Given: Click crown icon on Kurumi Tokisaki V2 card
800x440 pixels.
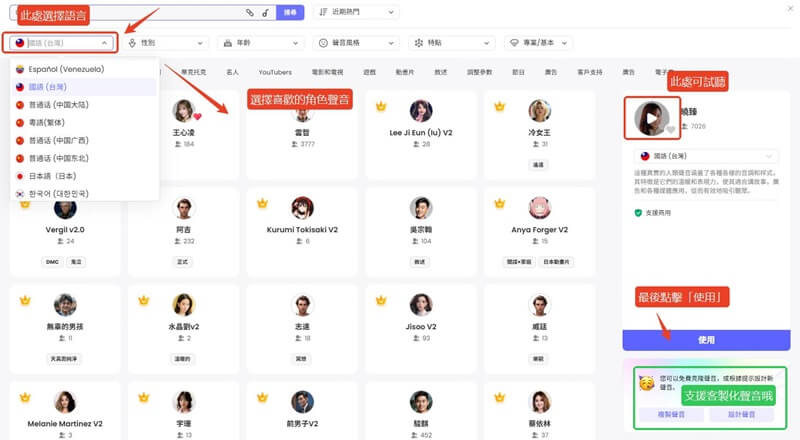Looking at the screenshot, I should click(262, 204).
